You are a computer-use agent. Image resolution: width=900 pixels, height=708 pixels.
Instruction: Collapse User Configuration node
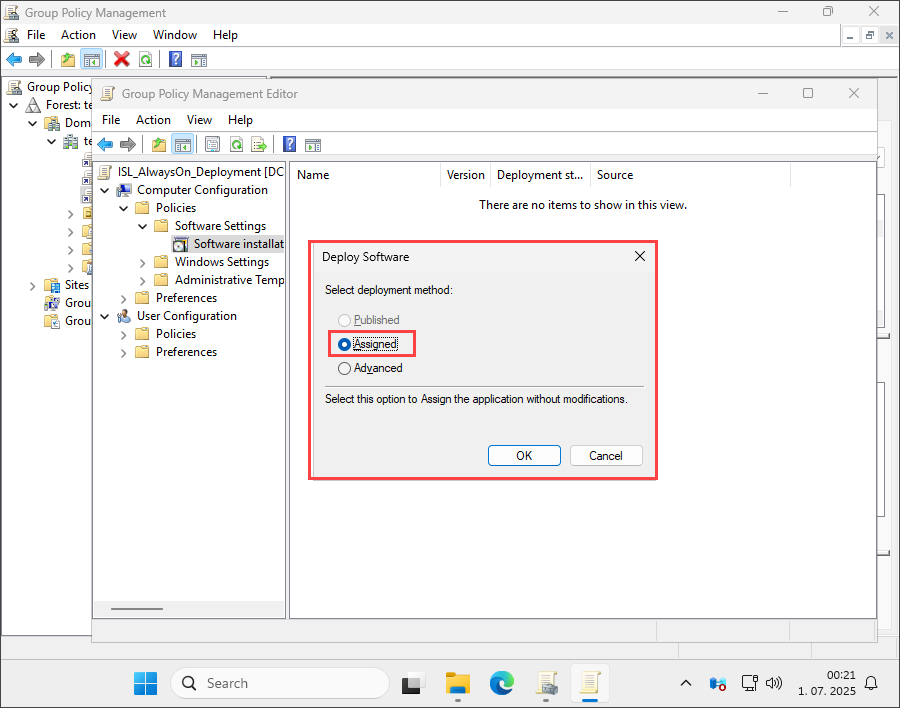(x=104, y=316)
